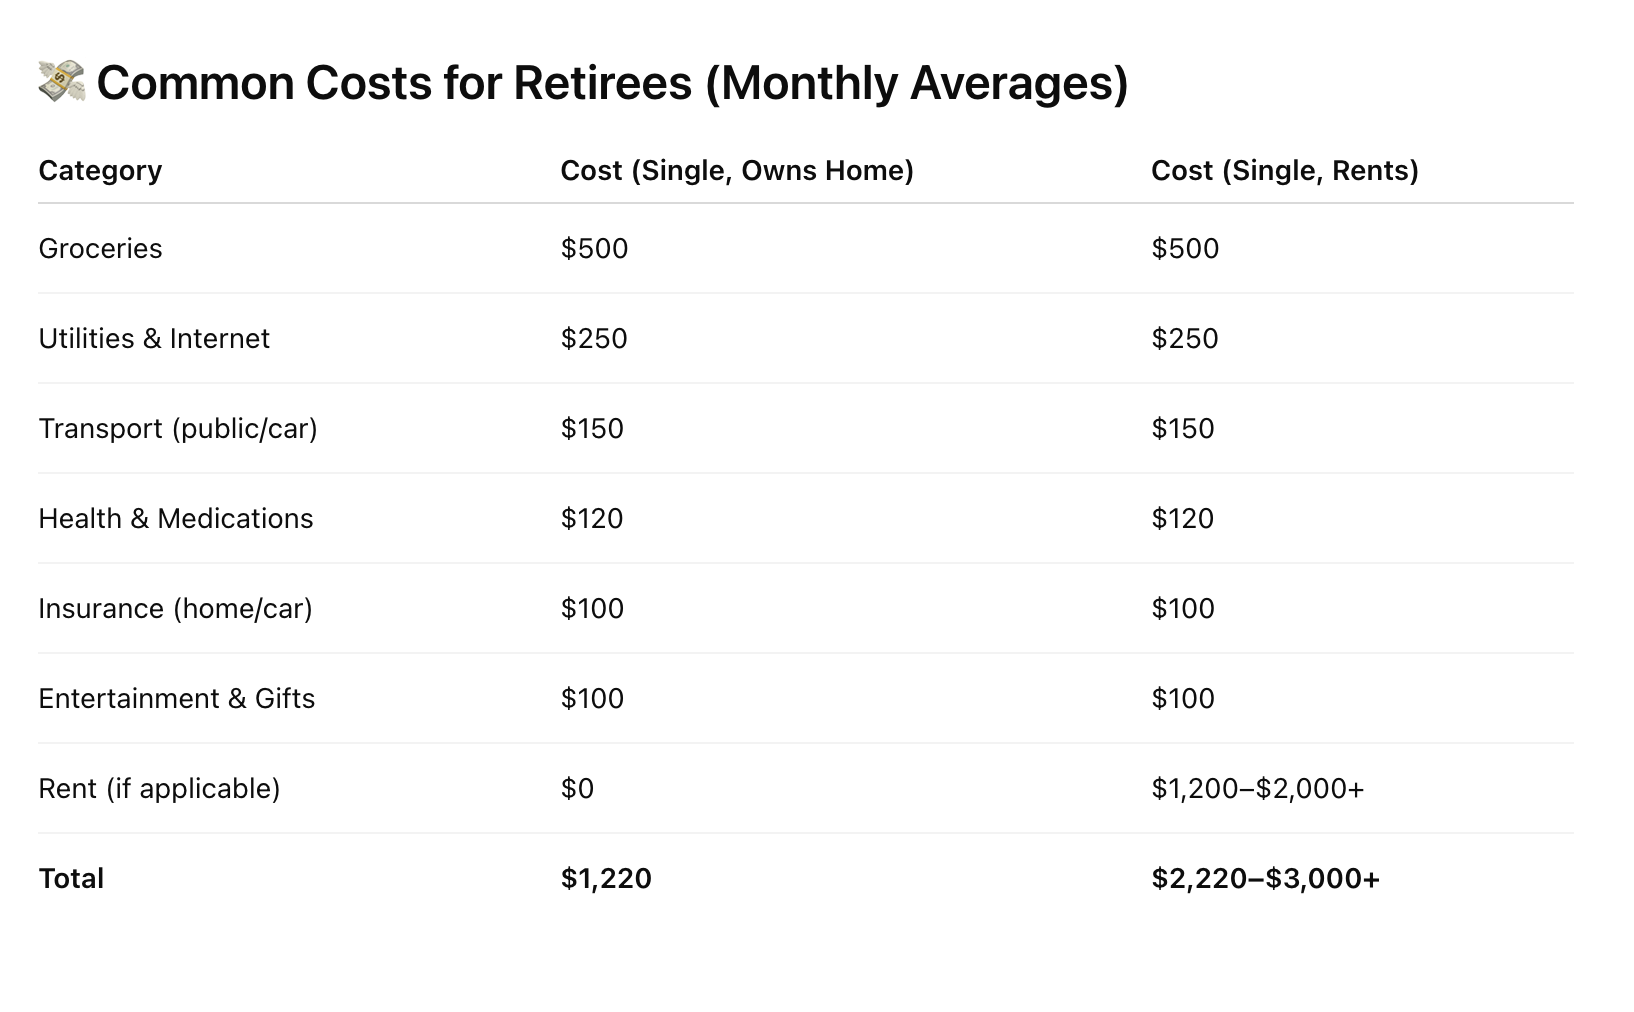Select the Health & Medications label
1634x1012 pixels.
176,518
